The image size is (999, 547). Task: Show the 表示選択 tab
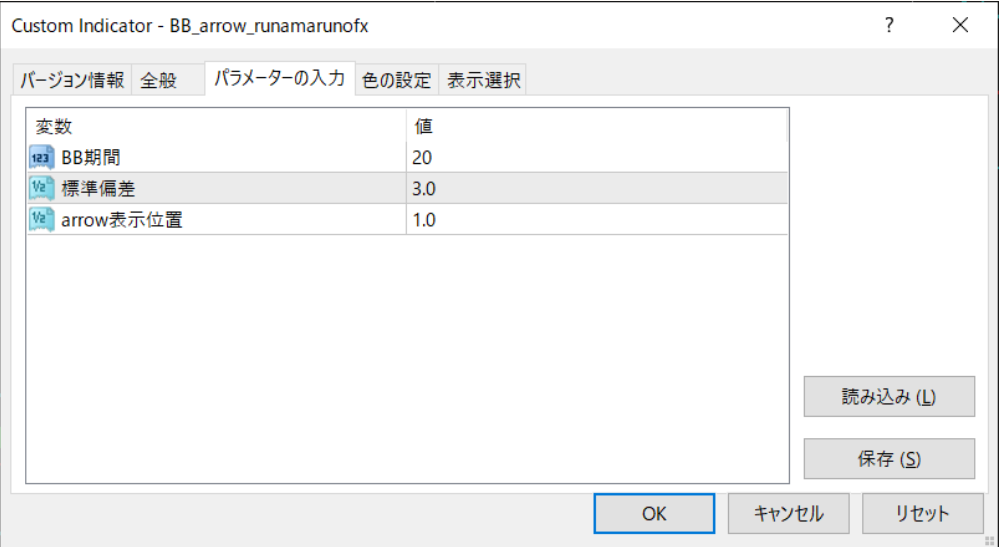click(483, 81)
